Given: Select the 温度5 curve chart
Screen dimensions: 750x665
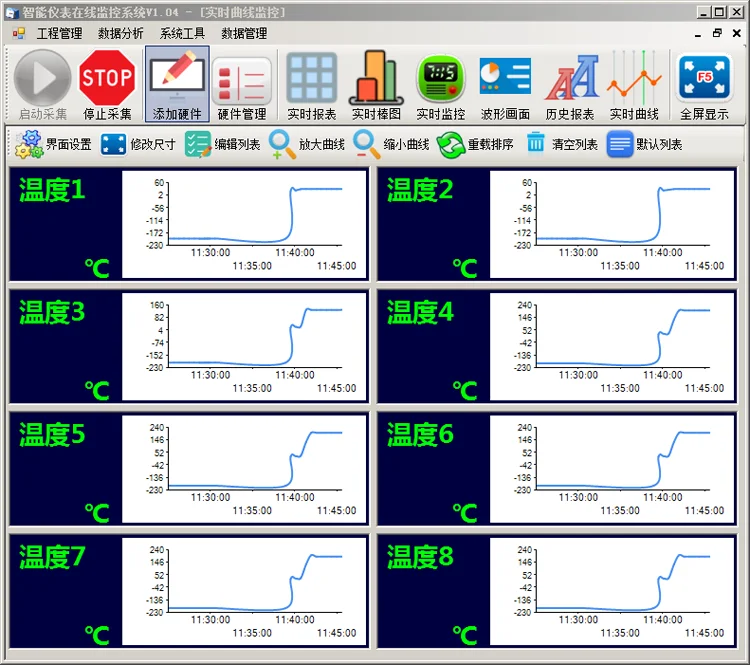Looking at the screenshot, I should pyautogui.click(x=244, y=469).
